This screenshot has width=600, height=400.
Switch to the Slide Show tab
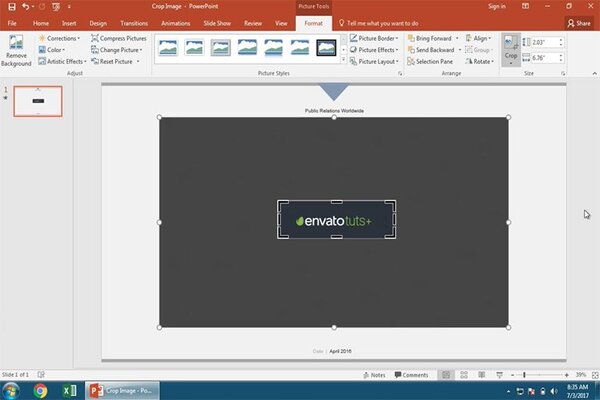[217, 23]
